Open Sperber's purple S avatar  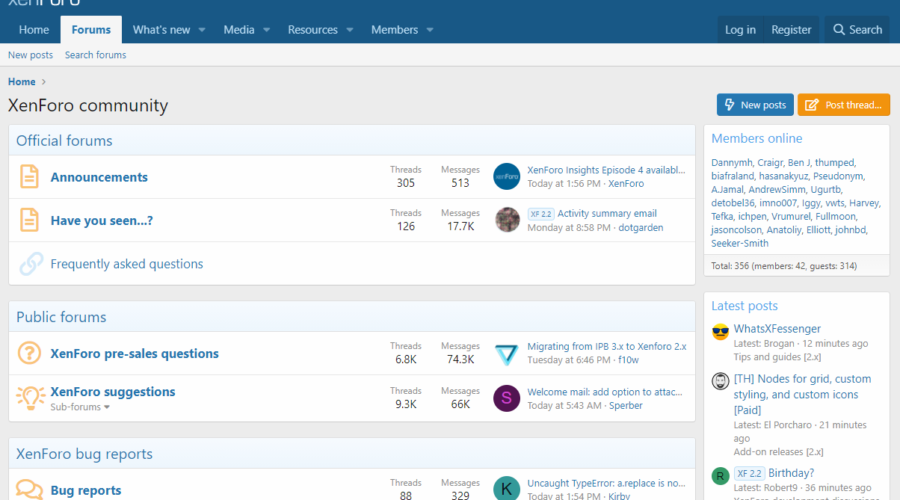[506, 398]
